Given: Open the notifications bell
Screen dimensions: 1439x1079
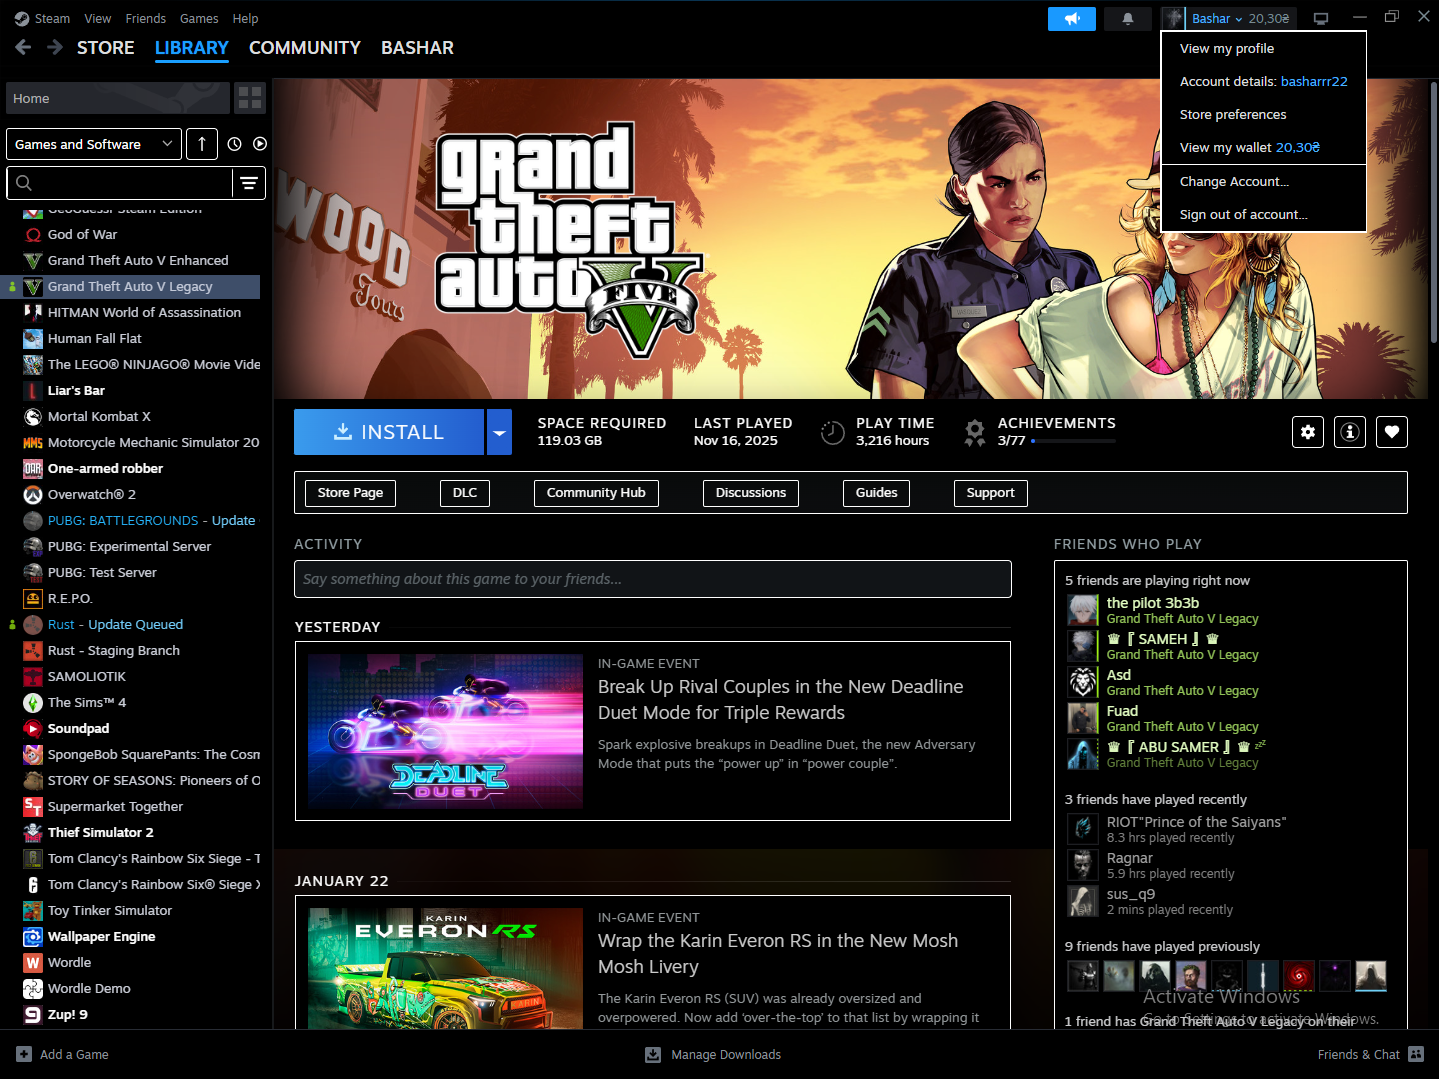Looking at the screenshot, I should pos(1128,19).
